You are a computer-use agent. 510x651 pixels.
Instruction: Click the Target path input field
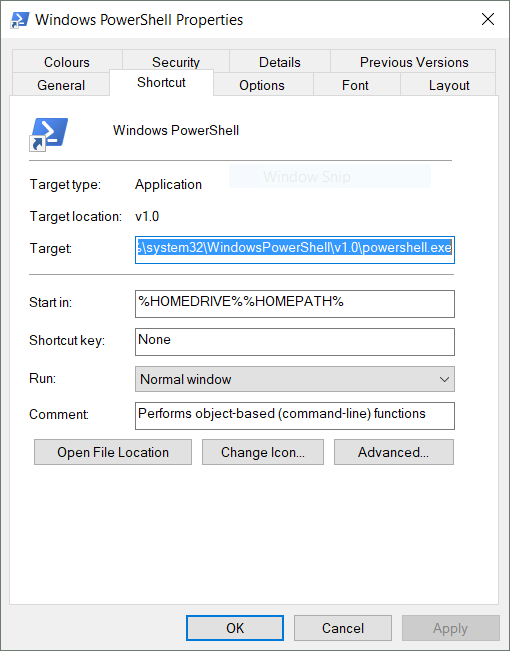[x=295, y=250]
